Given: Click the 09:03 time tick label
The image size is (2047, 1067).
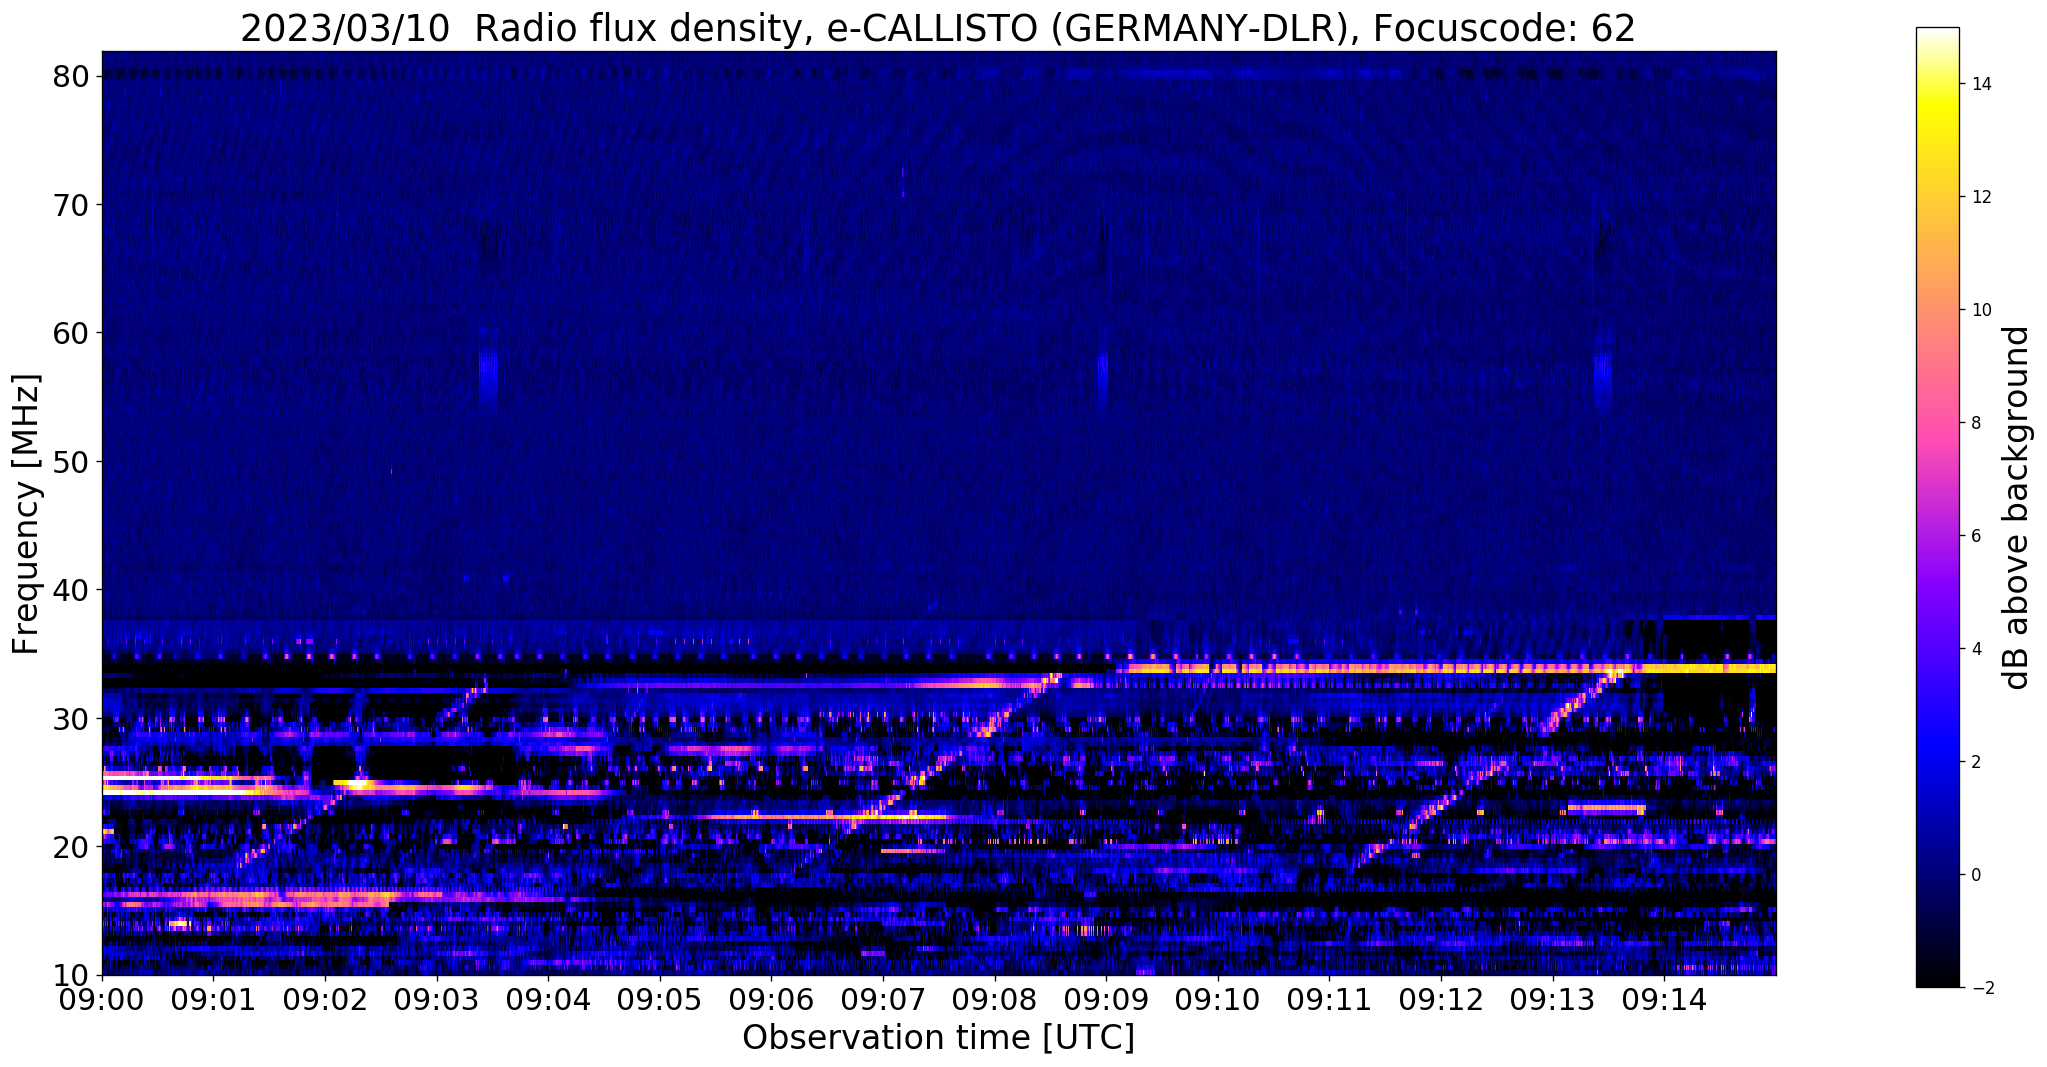Looking at the screenshot, I should (437, 999).
